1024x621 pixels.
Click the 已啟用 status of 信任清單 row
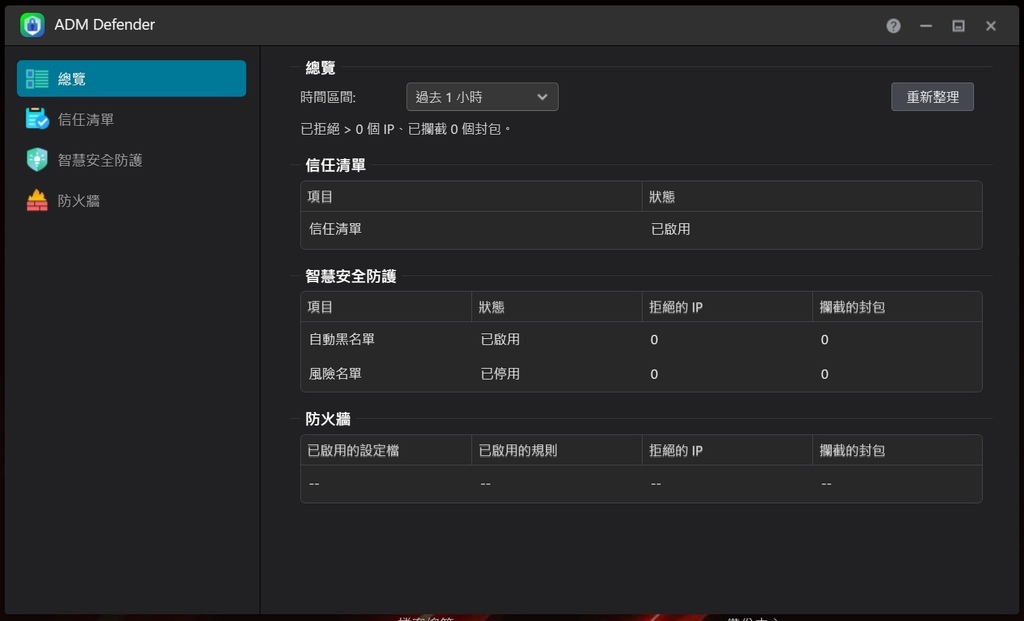671,229
